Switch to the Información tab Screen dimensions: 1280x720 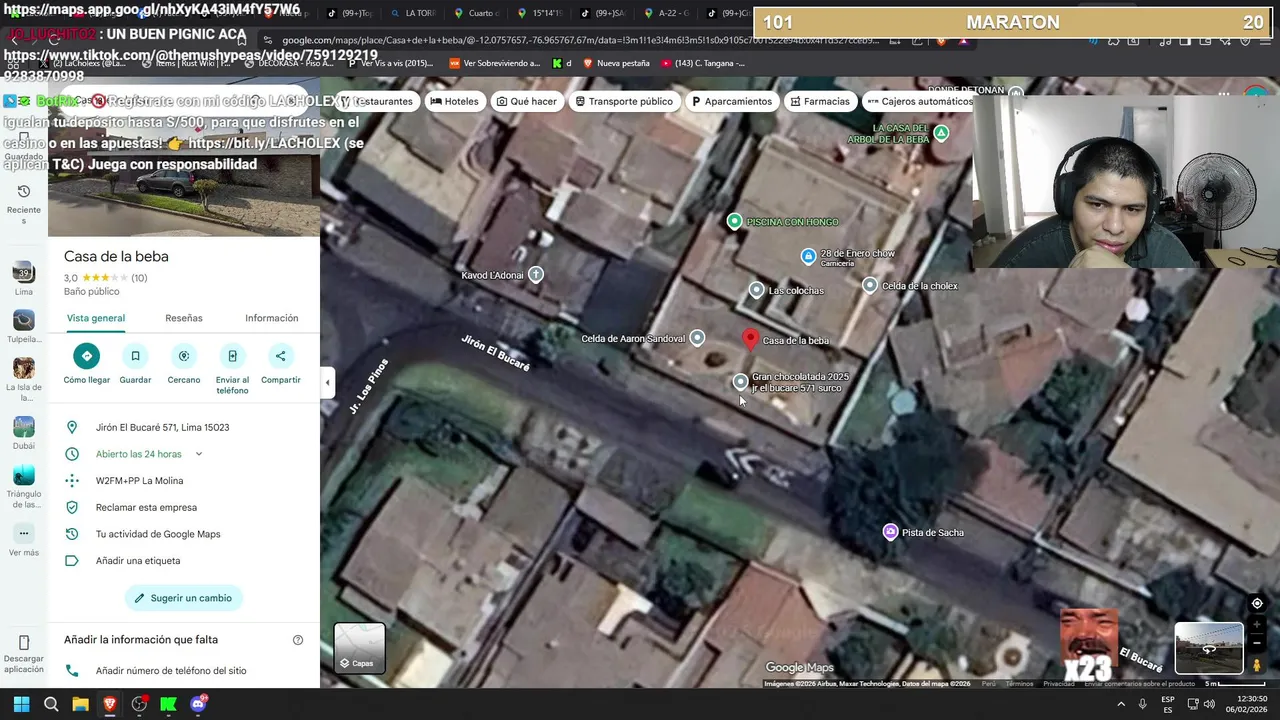271,318
